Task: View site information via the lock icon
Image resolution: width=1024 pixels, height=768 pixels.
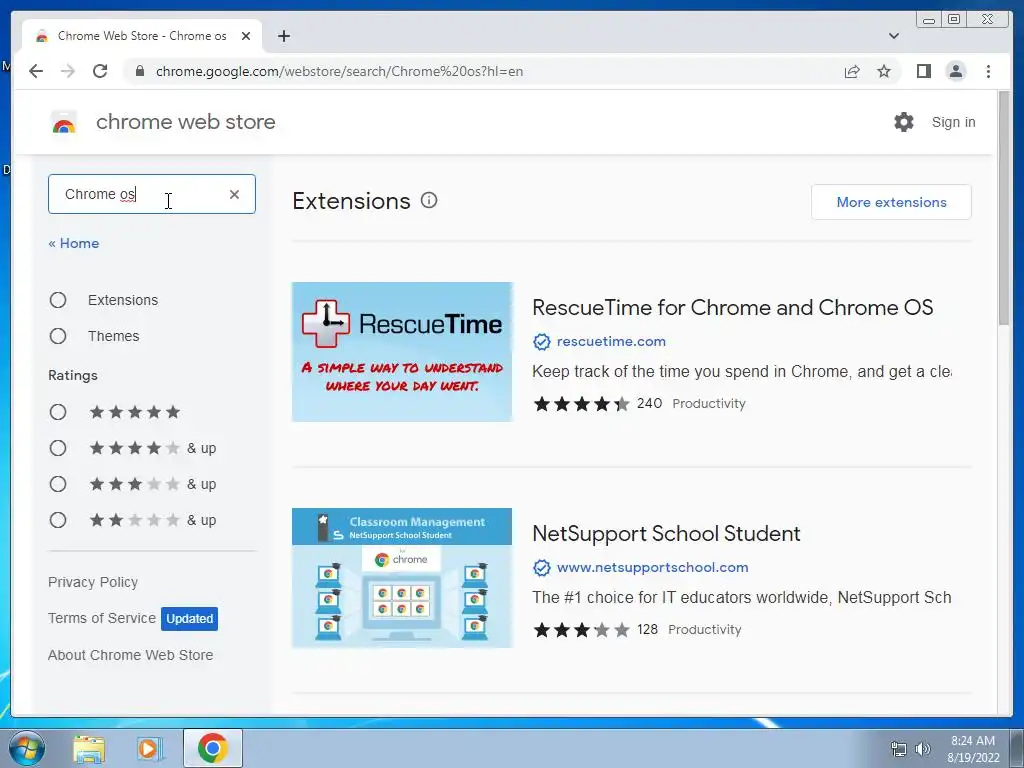Action: tap(139, 71)
